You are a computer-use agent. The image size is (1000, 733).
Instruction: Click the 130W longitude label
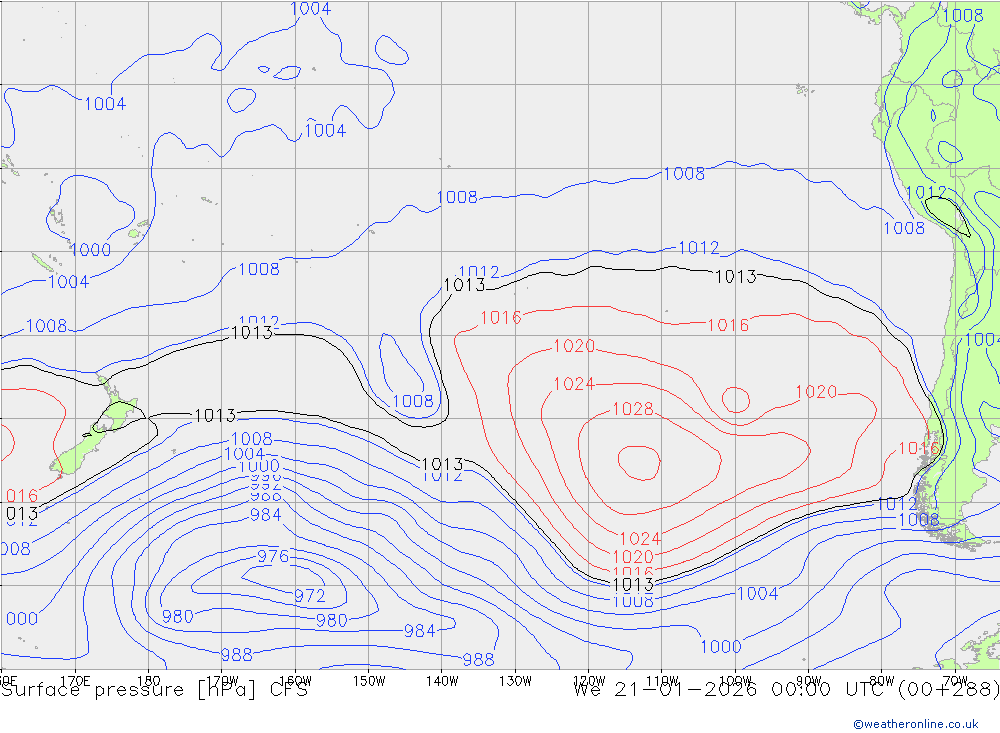pos(515,681)
